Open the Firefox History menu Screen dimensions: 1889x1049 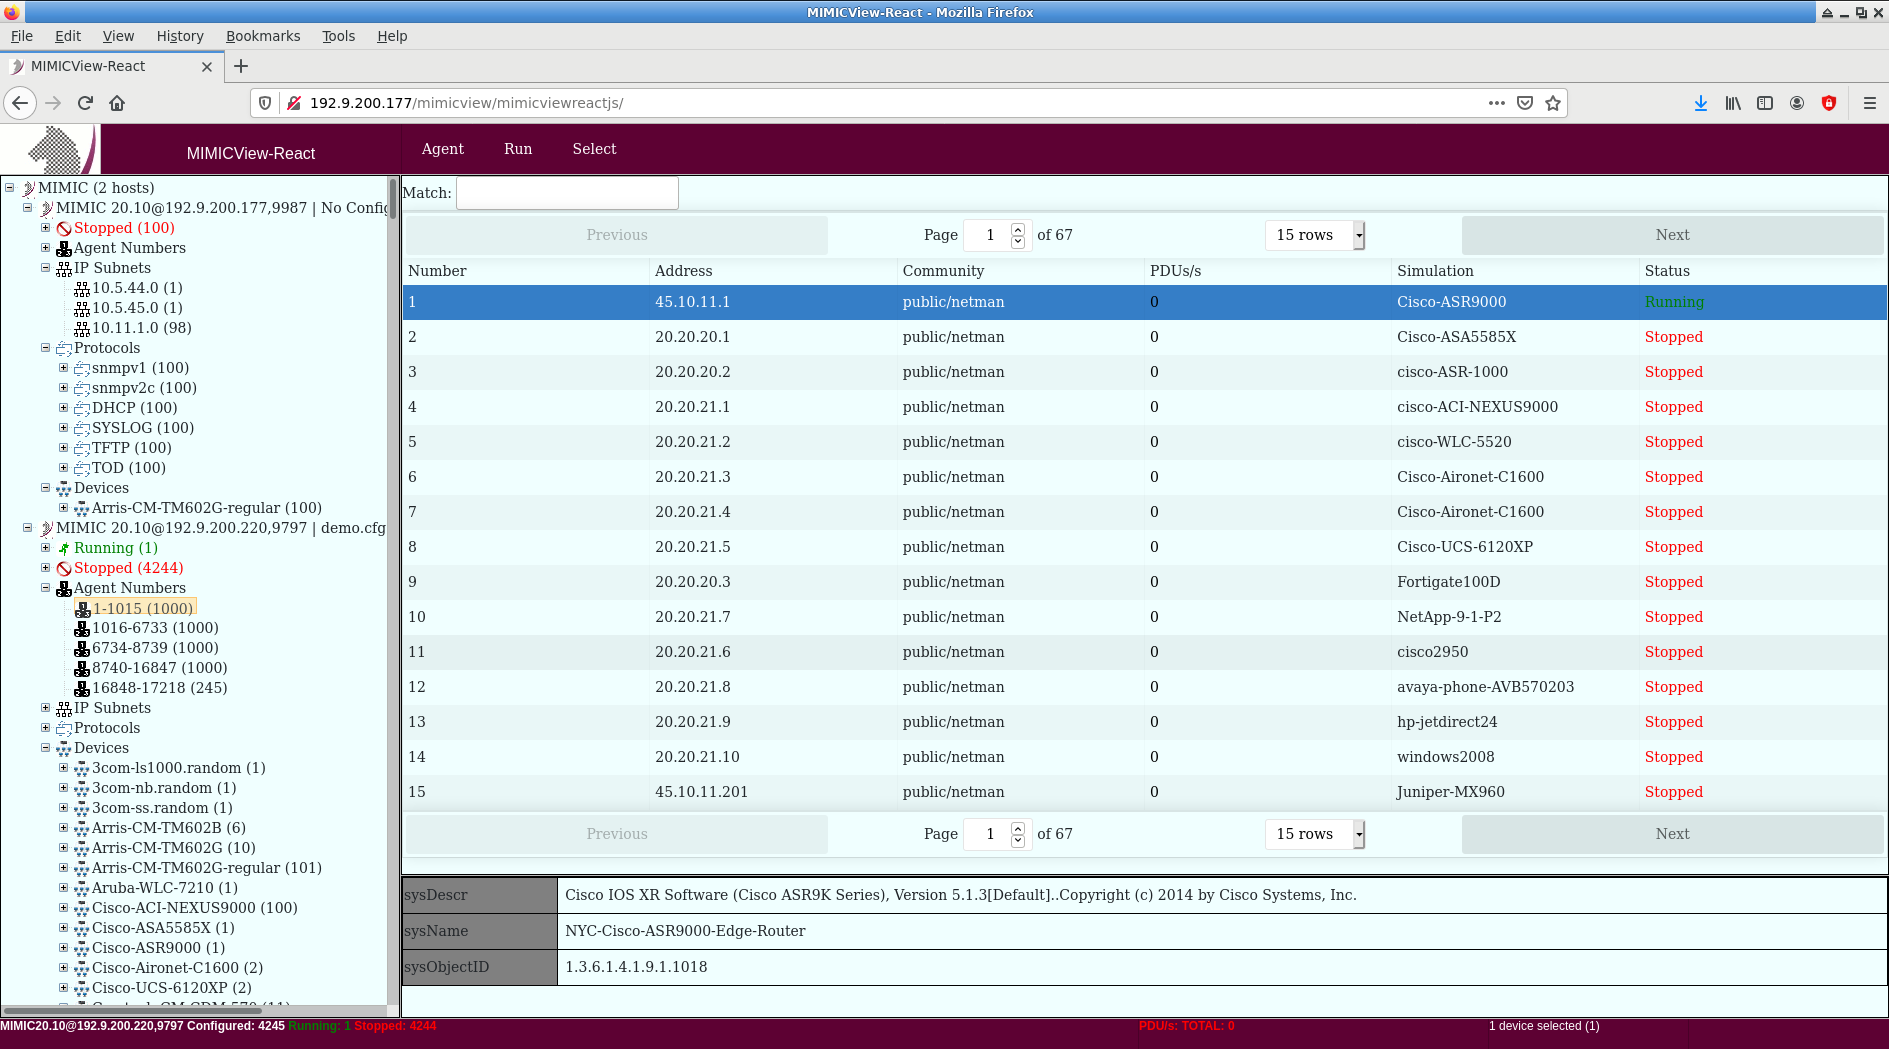(x=180, y=36)
